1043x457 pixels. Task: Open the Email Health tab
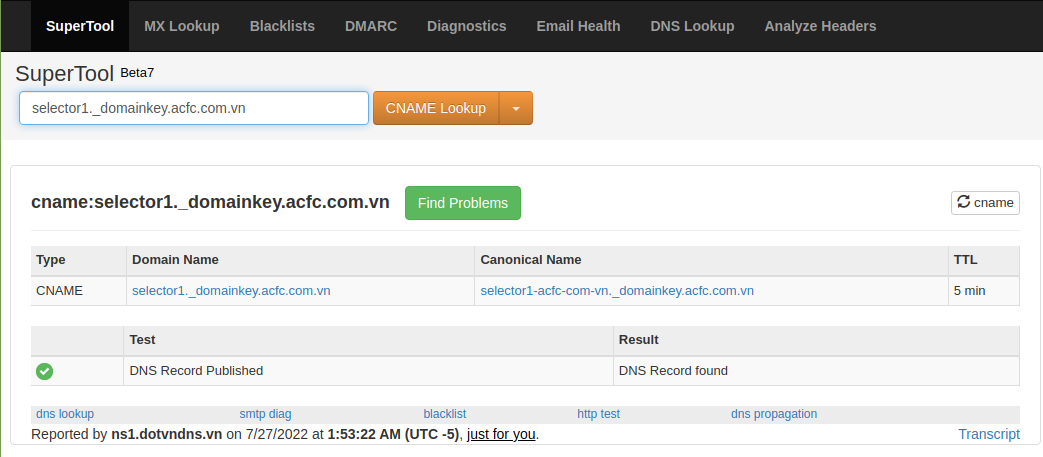(x=578, y=26)
